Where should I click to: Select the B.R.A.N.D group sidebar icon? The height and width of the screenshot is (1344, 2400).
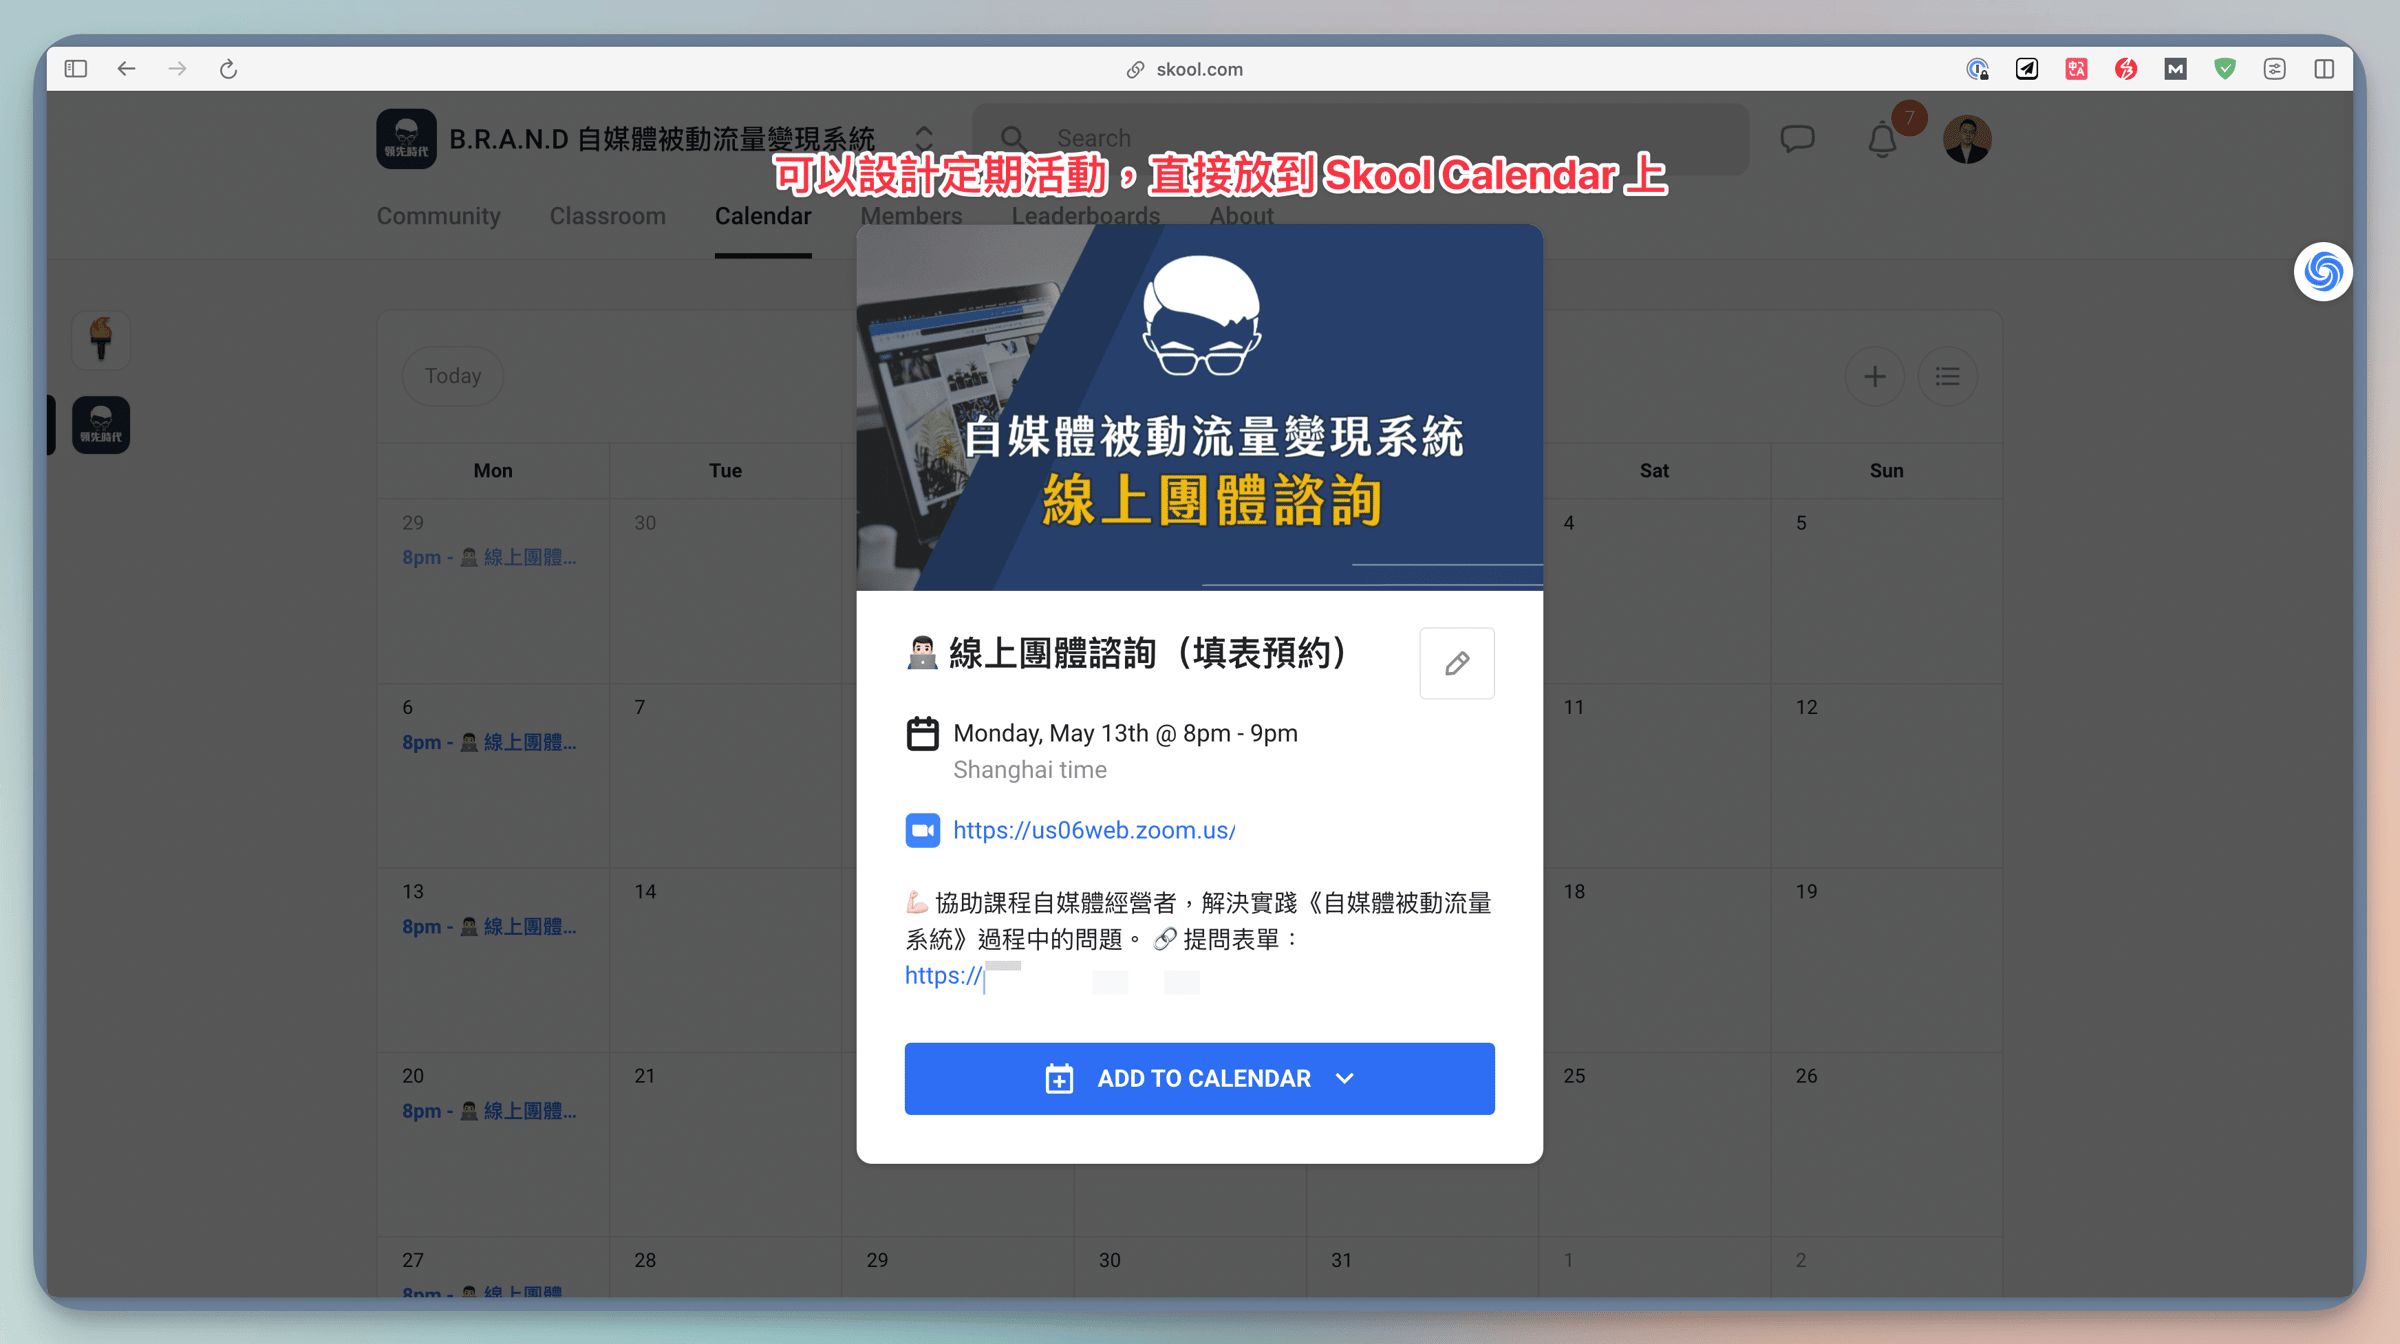(x=101, y=425)
